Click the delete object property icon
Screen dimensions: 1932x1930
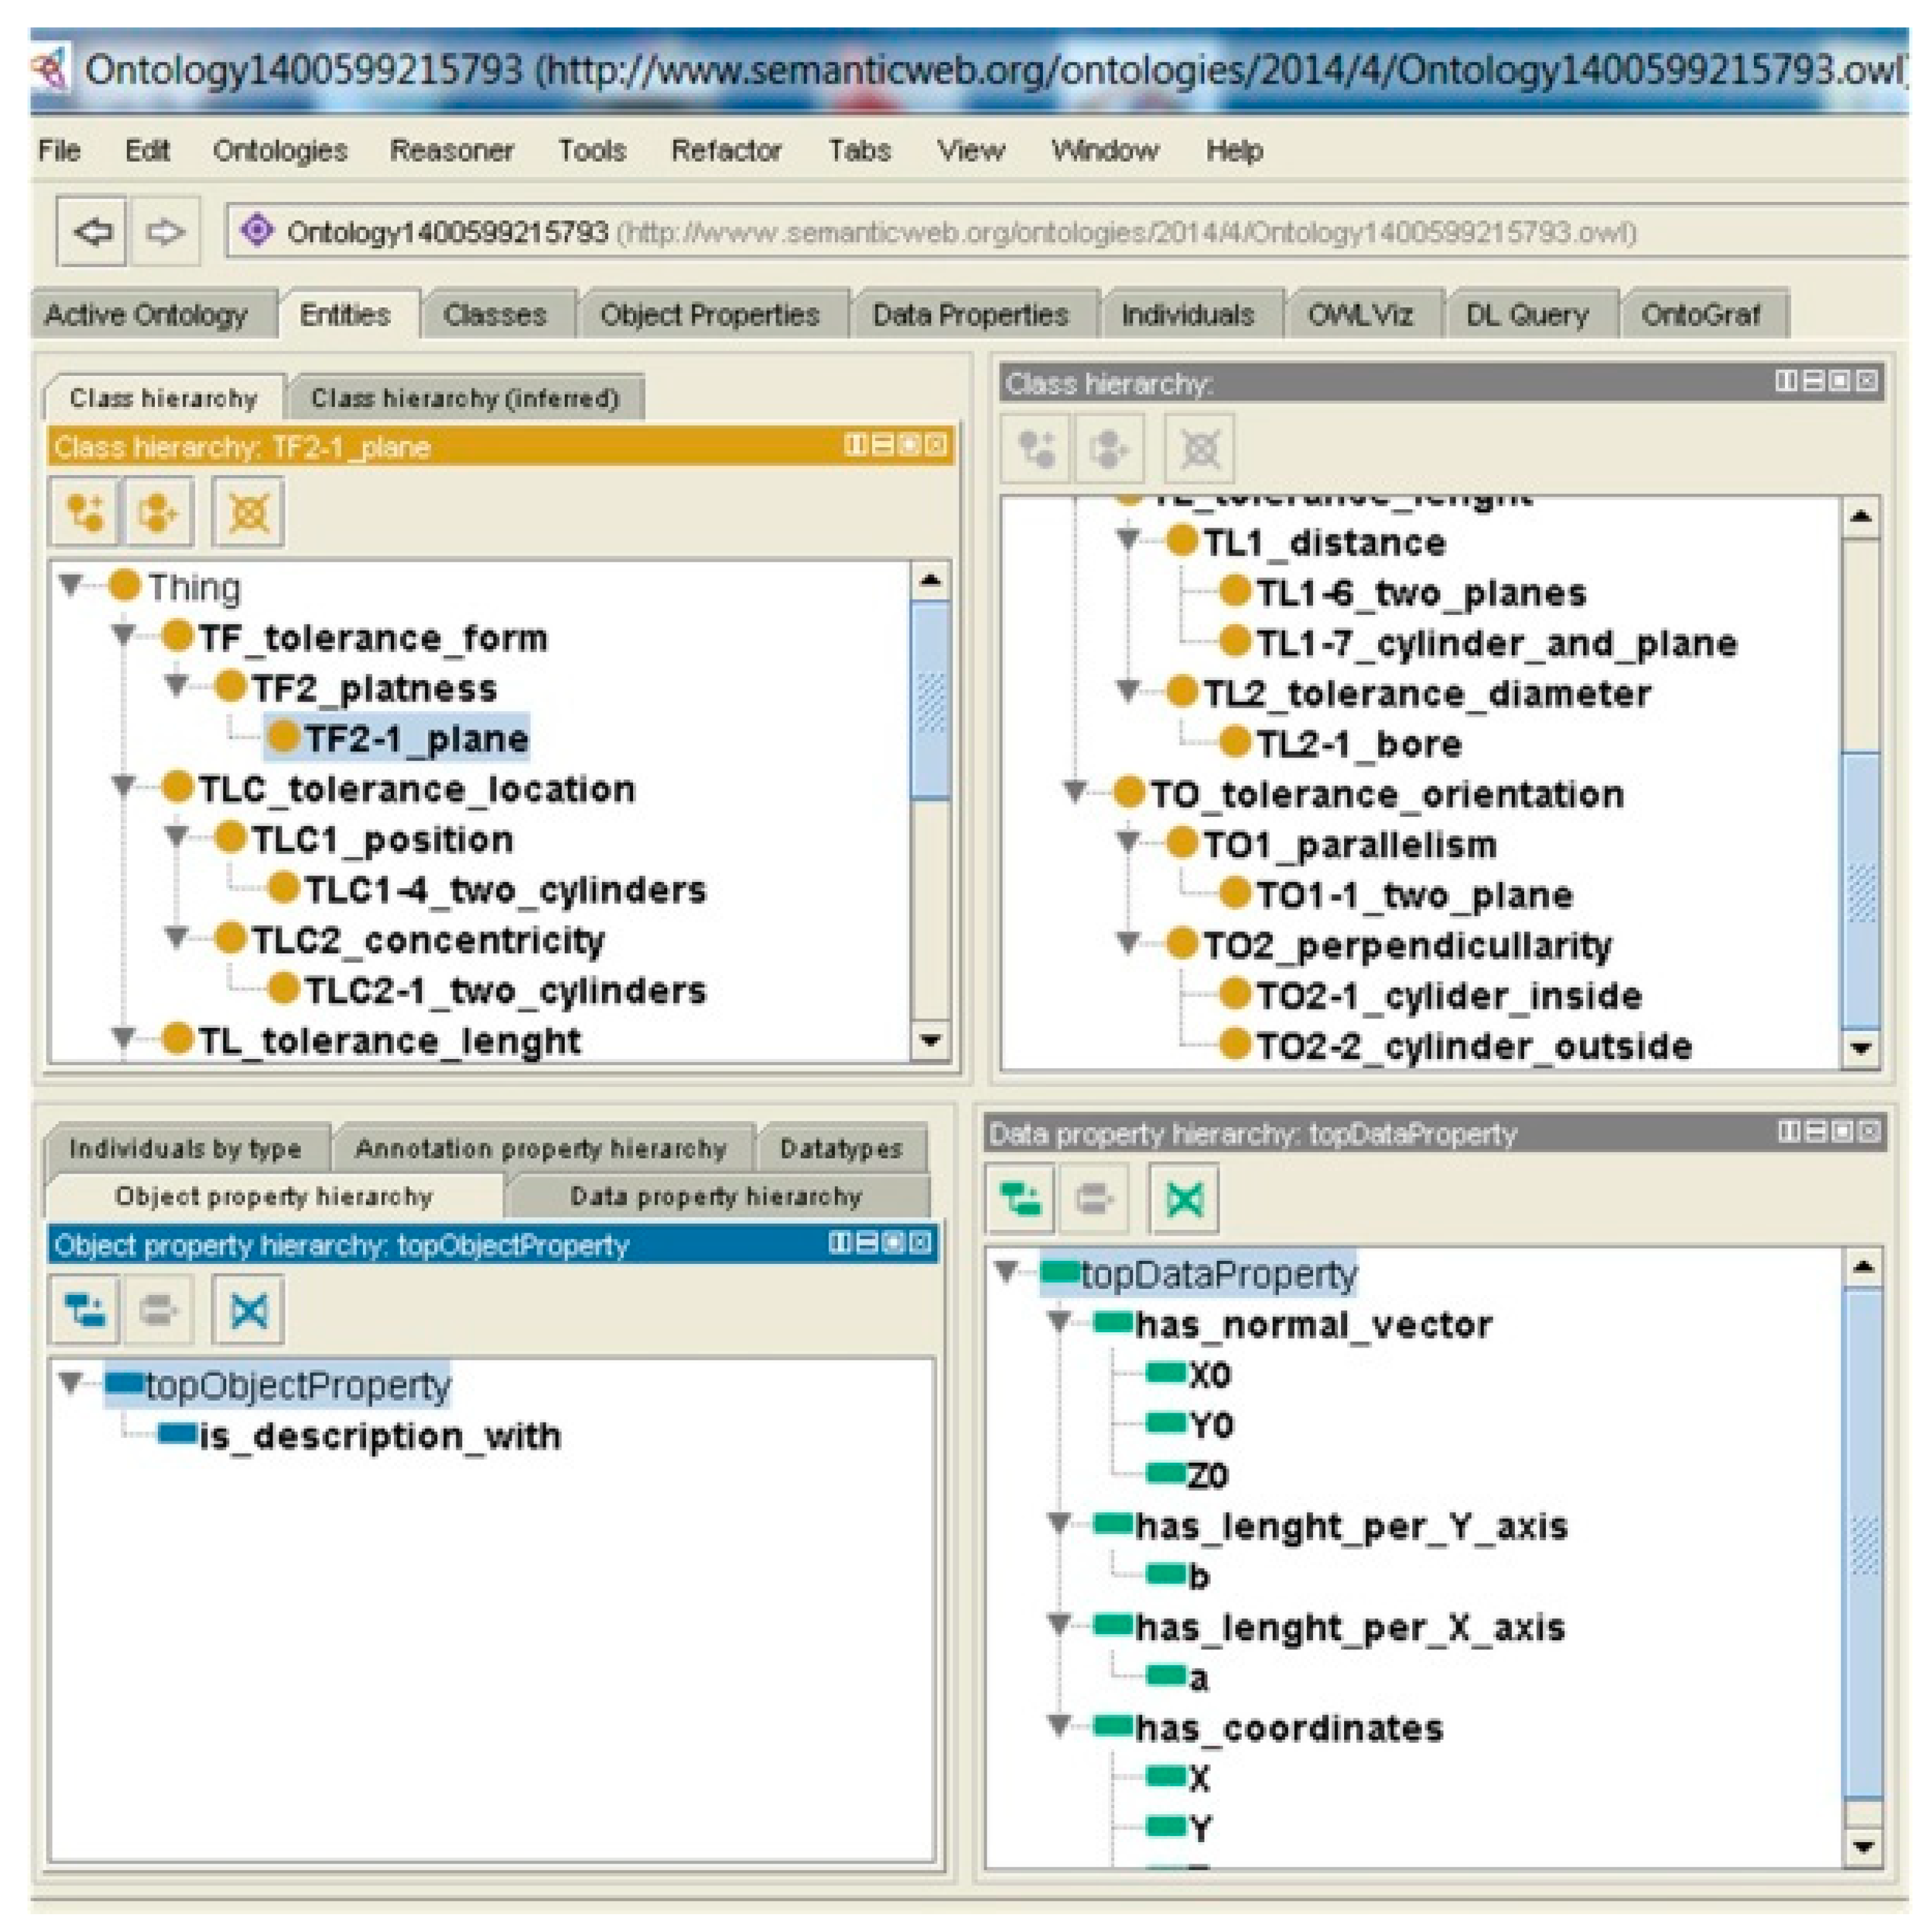[x=248, y=1309]
